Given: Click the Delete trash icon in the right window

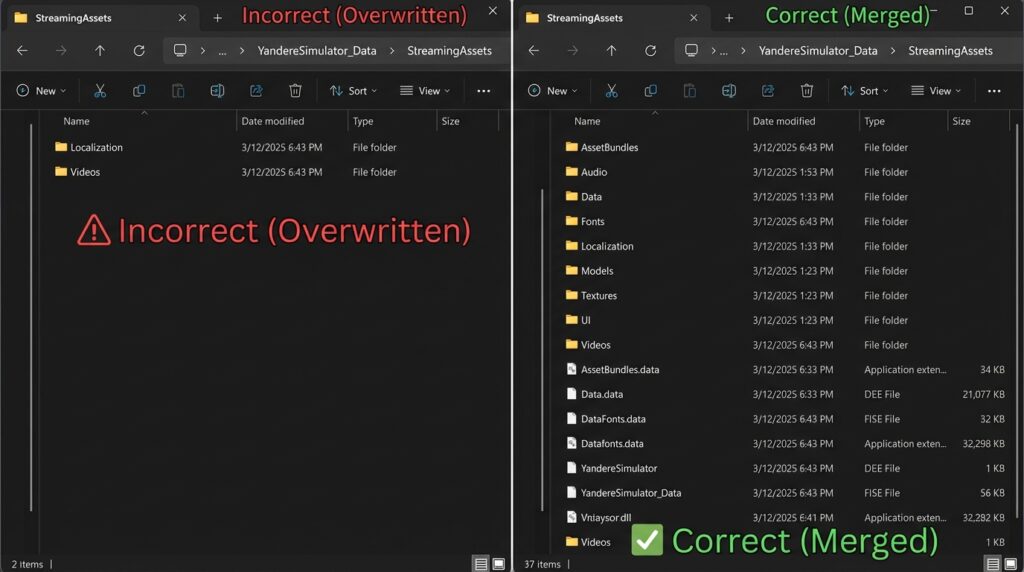Looking at the screenshot, I should click(x=807, y=91).
